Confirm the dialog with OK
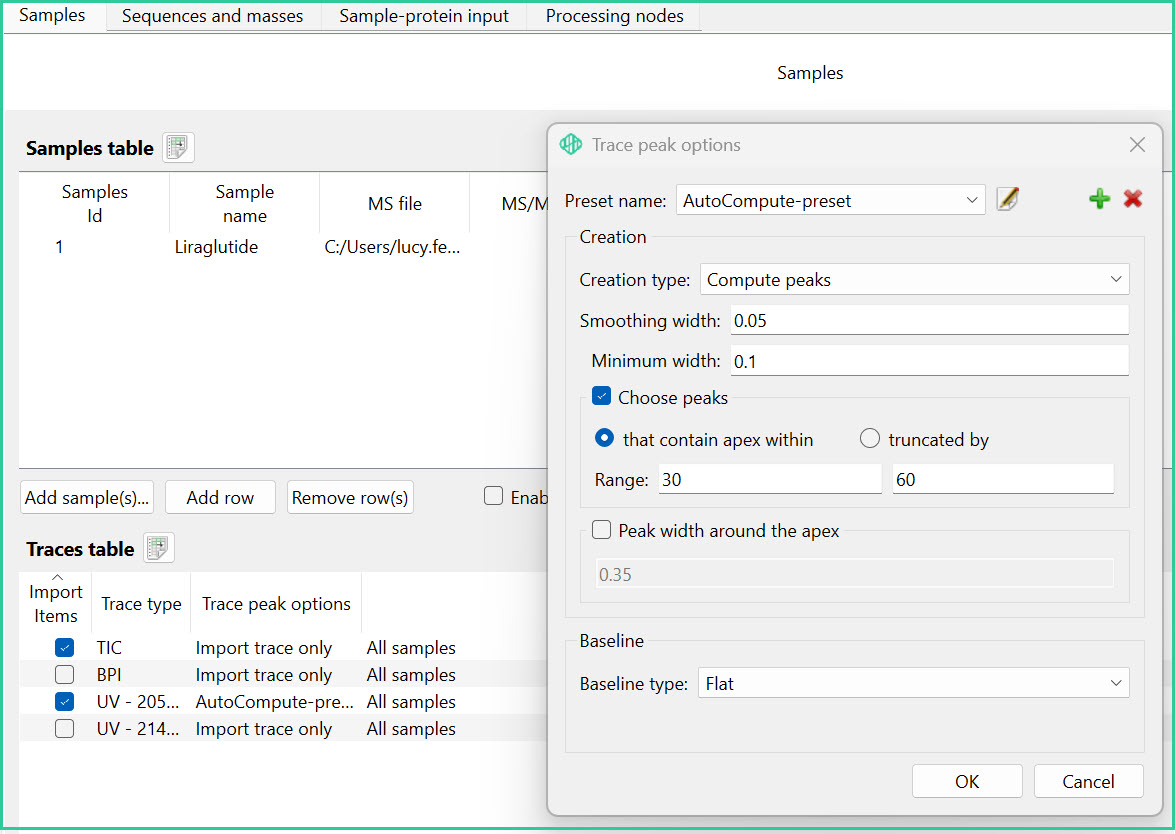 [x=967, y=782]
